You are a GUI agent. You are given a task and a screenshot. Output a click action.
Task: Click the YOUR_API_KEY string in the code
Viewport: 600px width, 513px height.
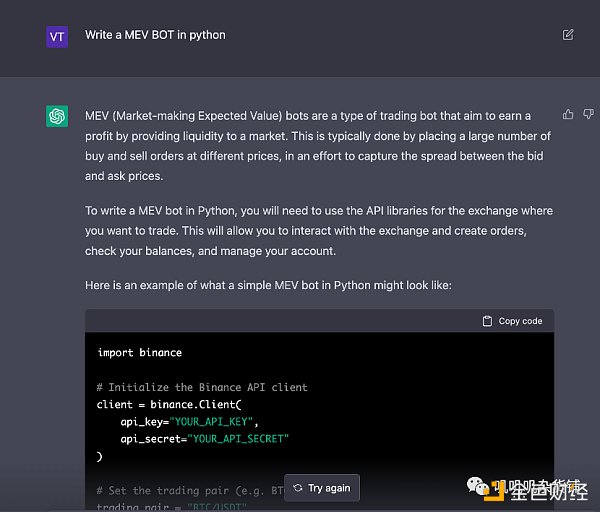[x=211, y=422]
